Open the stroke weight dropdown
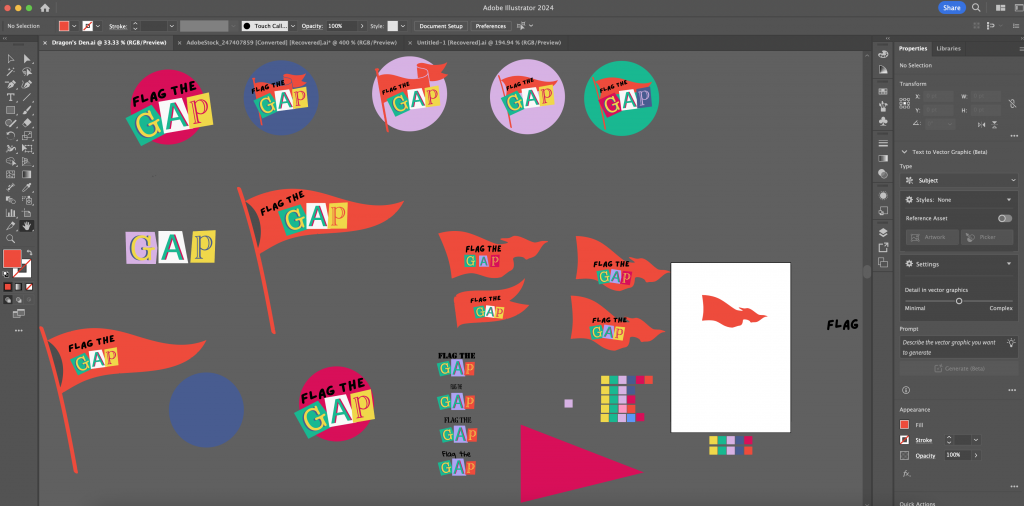The height and width of the screenshot is (506, 1024). [x=172, y=26]
